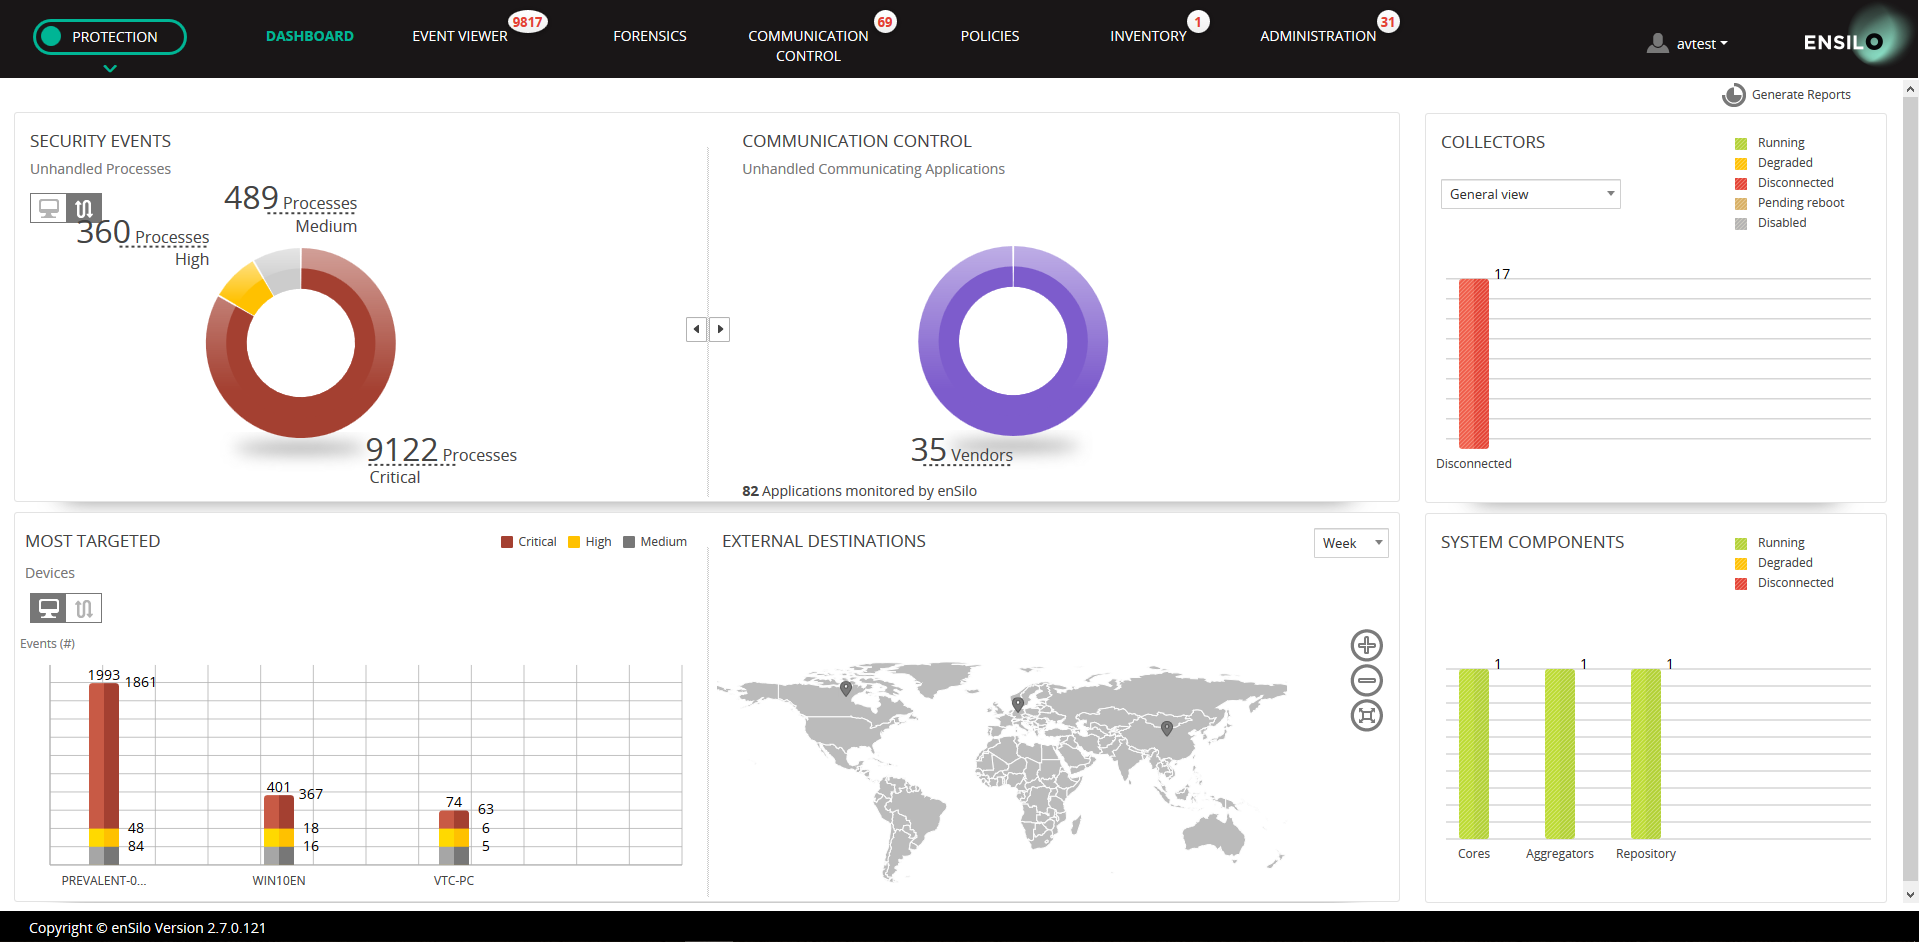Viewport: 1919px width, 942px height.
Task: Open the General view dropdown in Collectors
Action: point(1529,194)
